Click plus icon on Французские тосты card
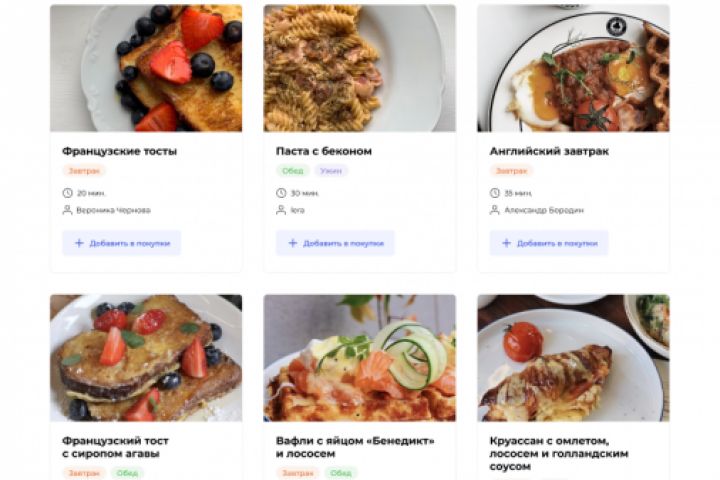Viewport: 720px width, 480px height. [79, 243]
